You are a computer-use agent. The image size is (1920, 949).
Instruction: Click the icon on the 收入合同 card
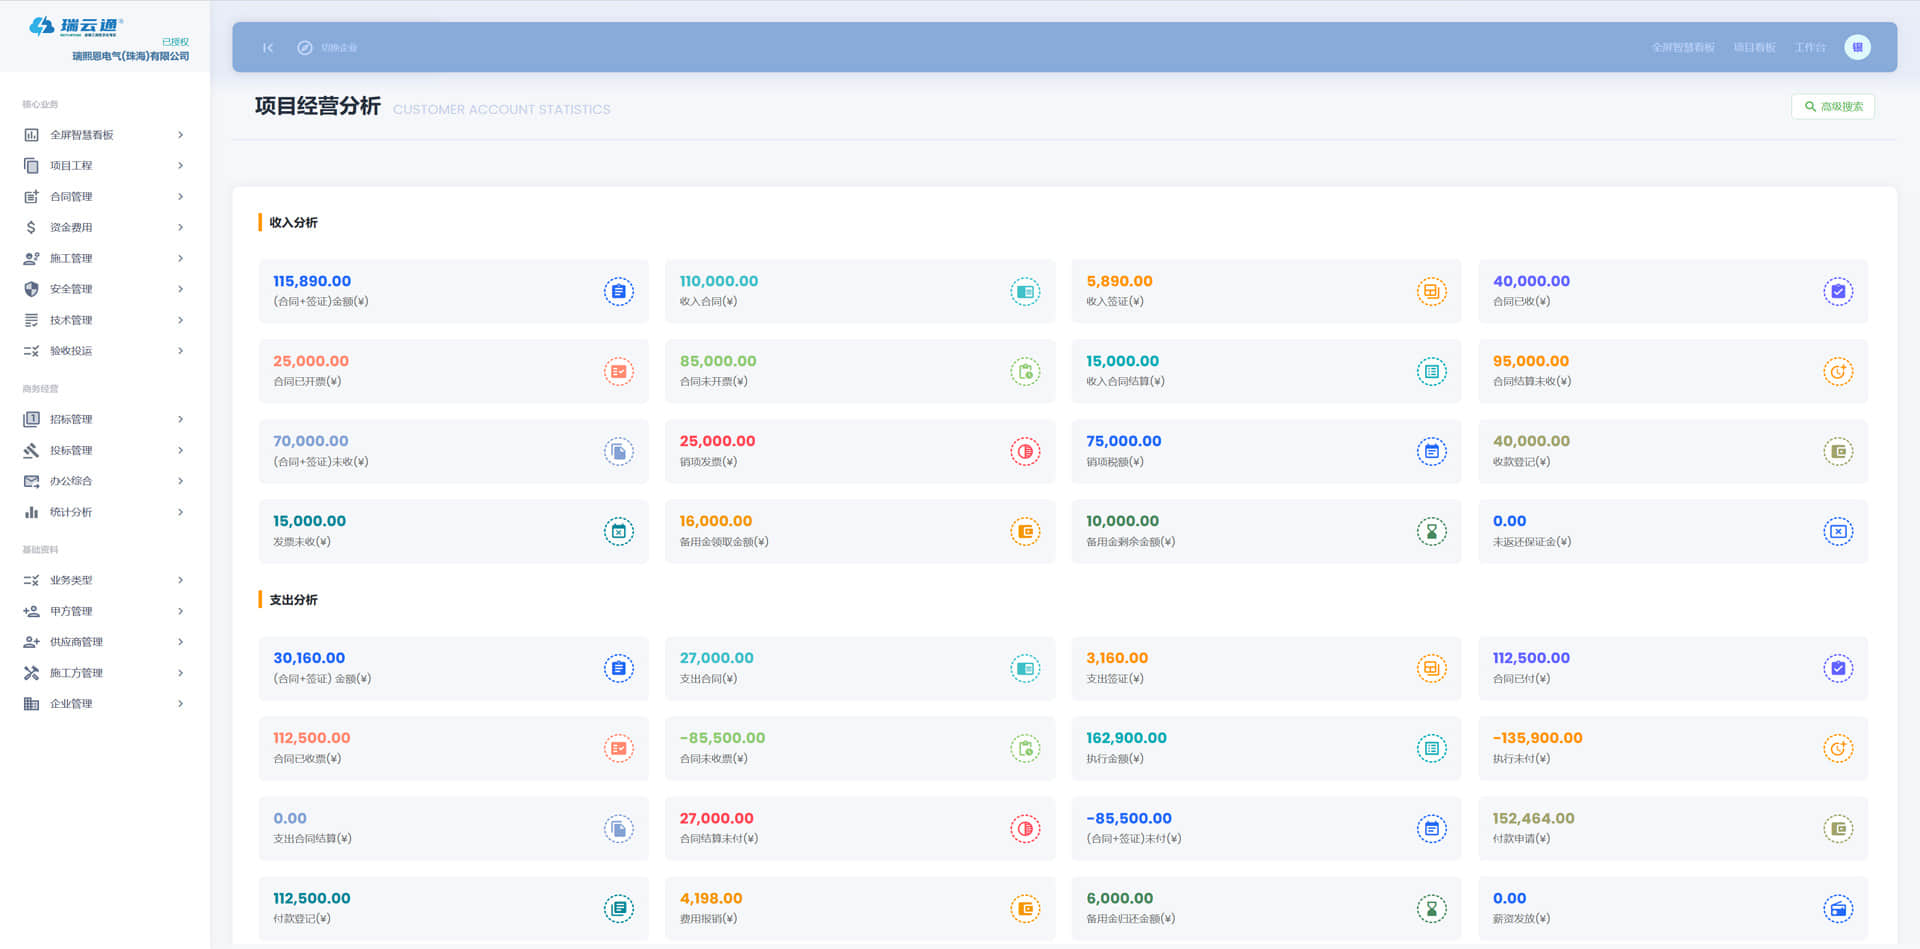point(1025,292)
